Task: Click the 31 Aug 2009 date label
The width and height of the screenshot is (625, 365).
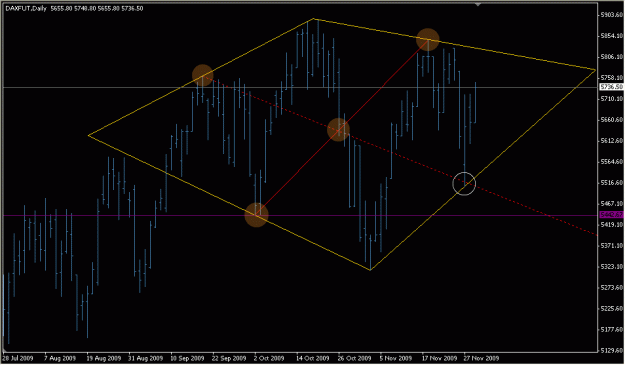Action: 145,358
